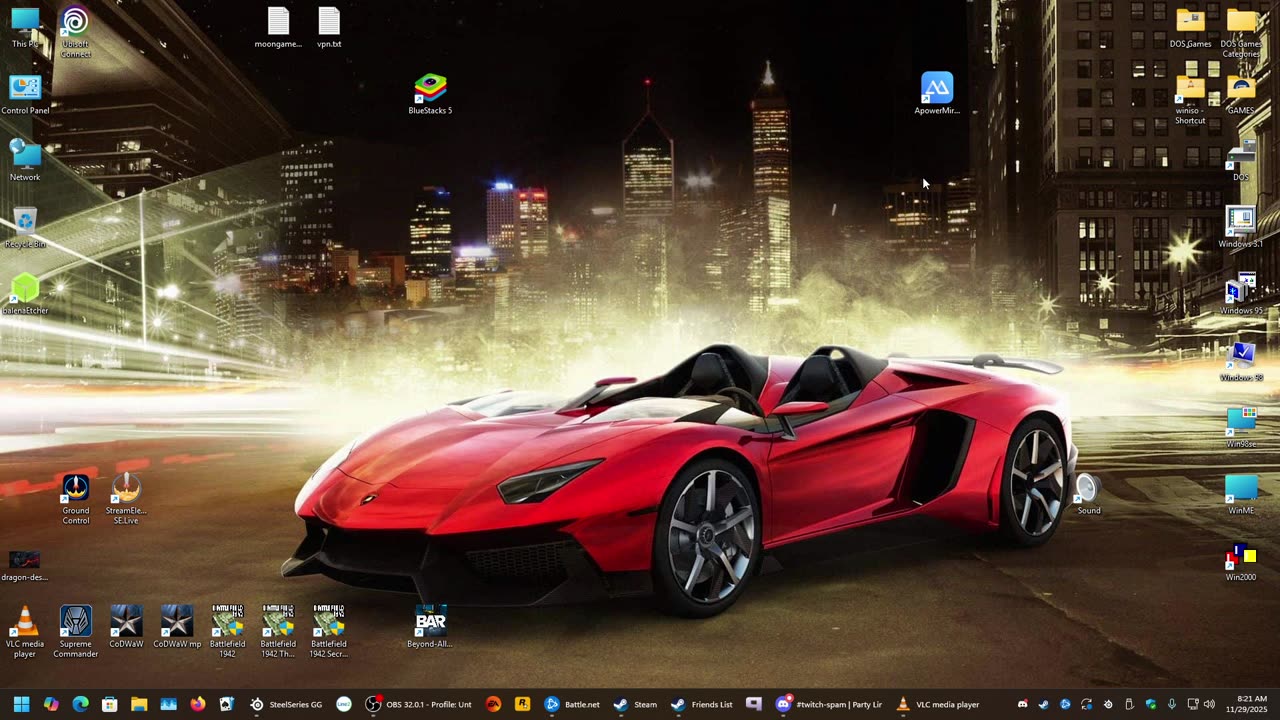Open the purple chat app on taskbar
The width and height of the screenshot is (1280, 720).
[754, 704]
